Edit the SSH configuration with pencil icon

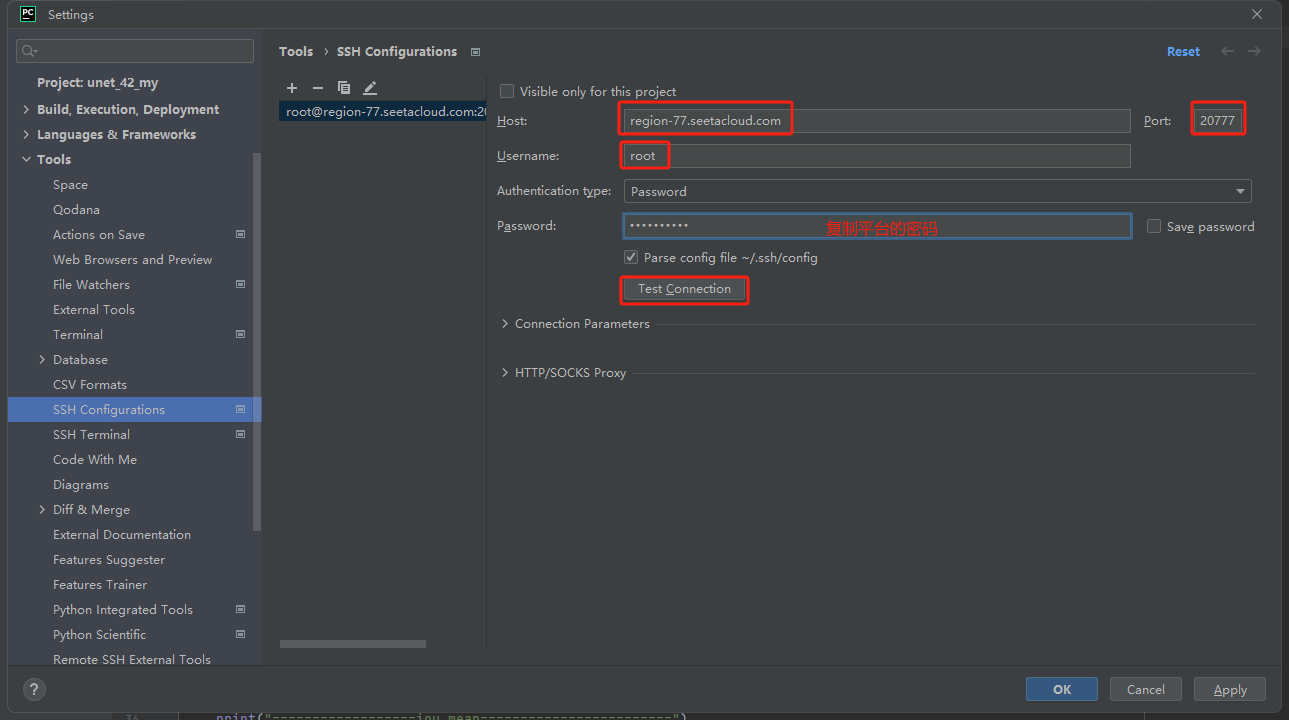point(370,88)
